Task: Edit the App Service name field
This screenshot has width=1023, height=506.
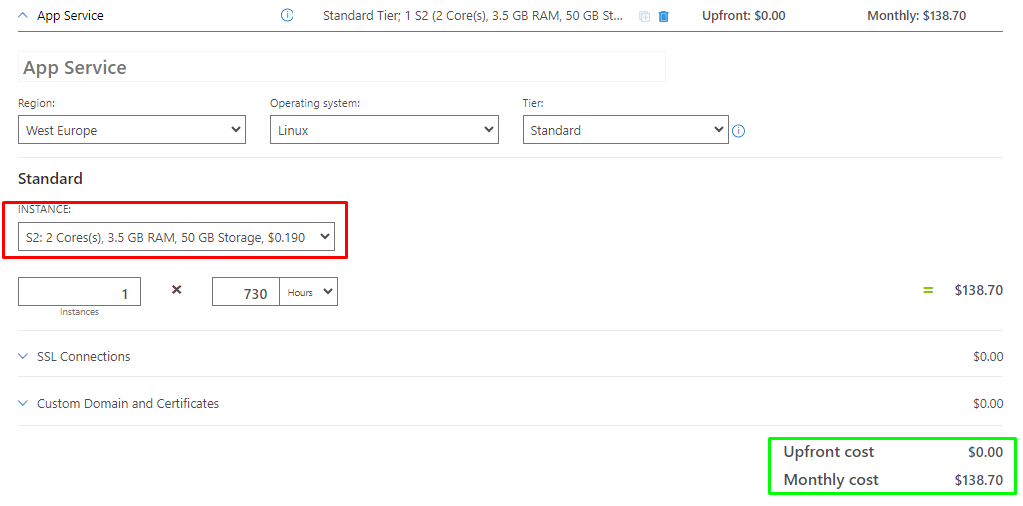Action: pyautogui.click(x=342, y=67)
